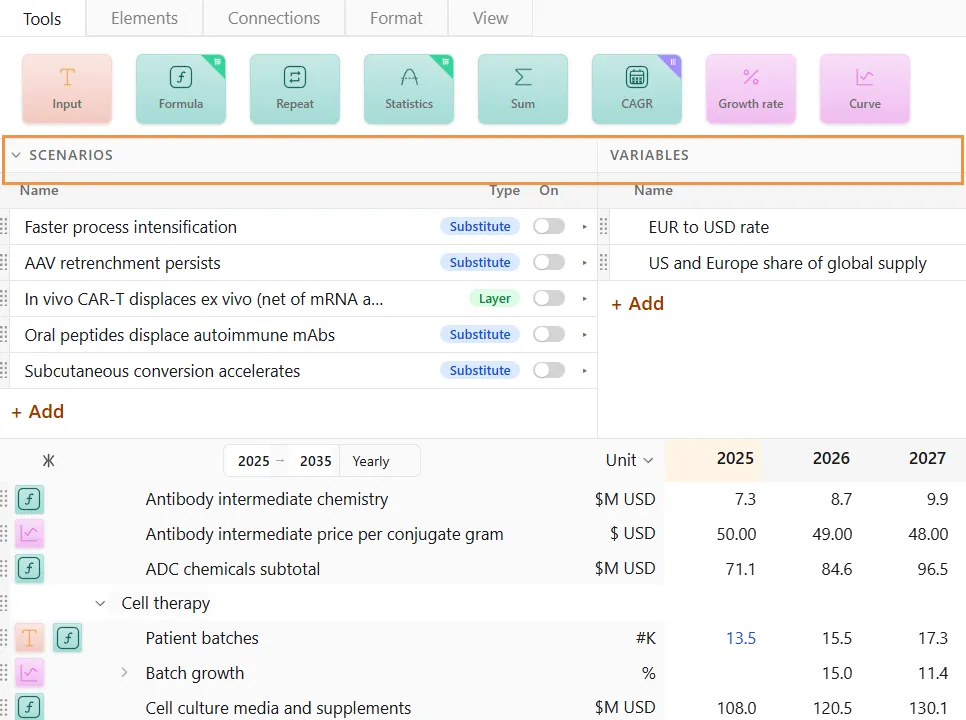Select Batch growth 2026 value 15.0
966x720 pixels.
point(837,673)
